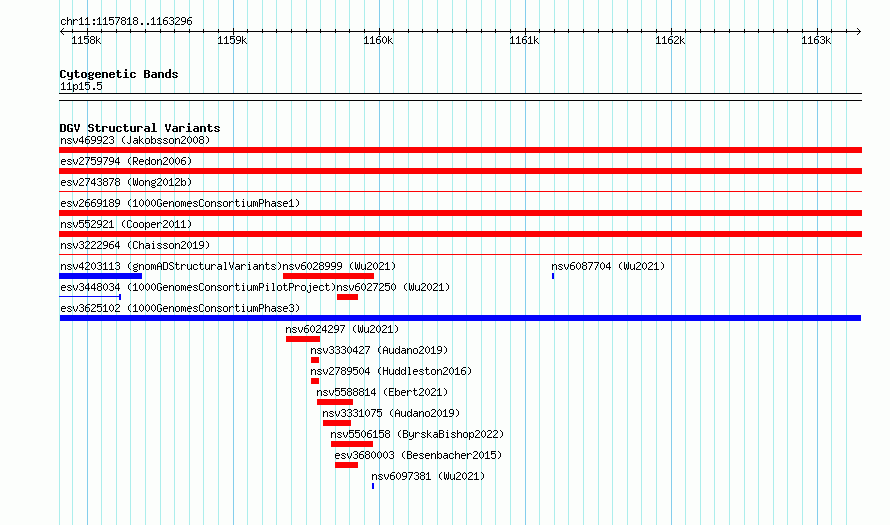Open esv2669189 (1000GenomesConsortiumPhase1) label
890x525 pixels.
(180, 203)
